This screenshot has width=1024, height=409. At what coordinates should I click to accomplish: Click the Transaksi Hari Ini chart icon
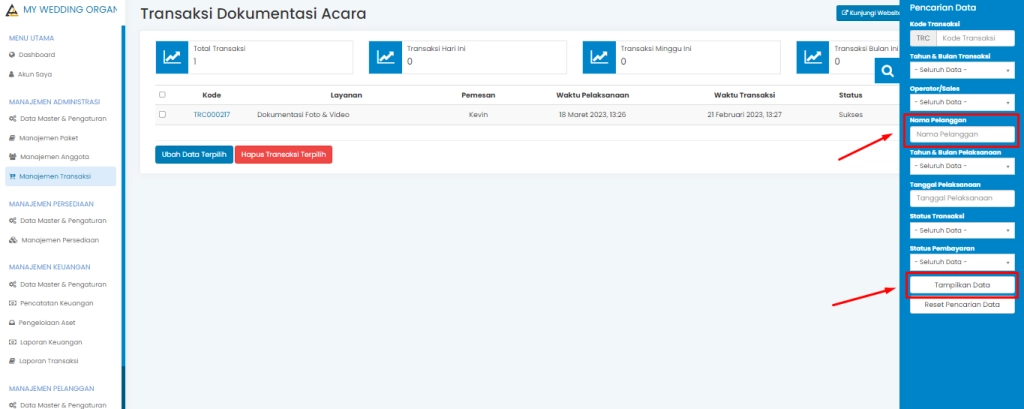point(385,58)
